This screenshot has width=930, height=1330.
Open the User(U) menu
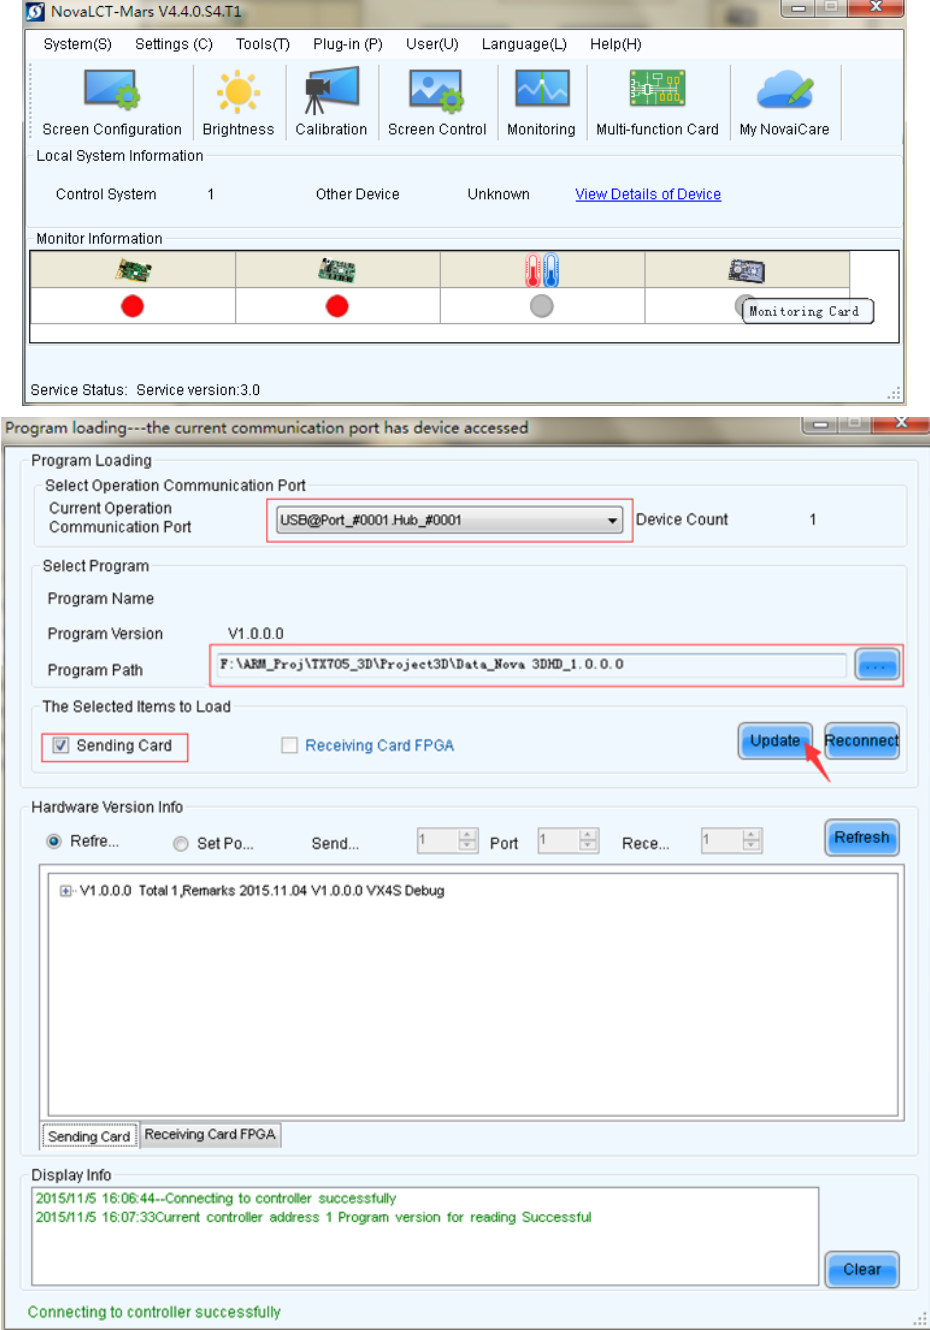tap(432, 44)
